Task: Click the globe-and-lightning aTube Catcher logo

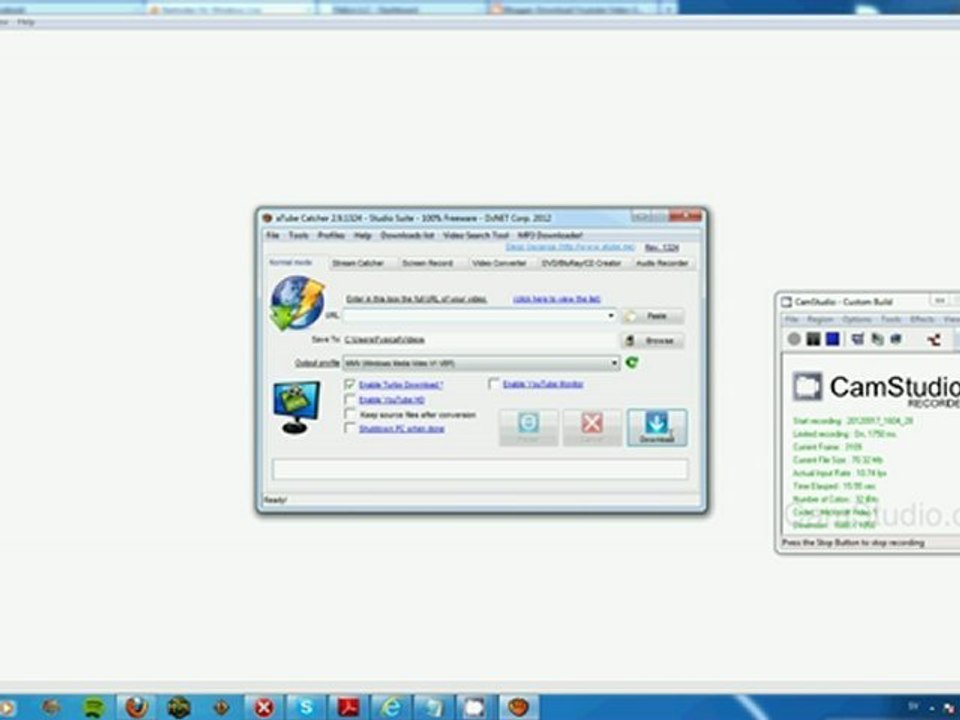Action: pos(298,302)
